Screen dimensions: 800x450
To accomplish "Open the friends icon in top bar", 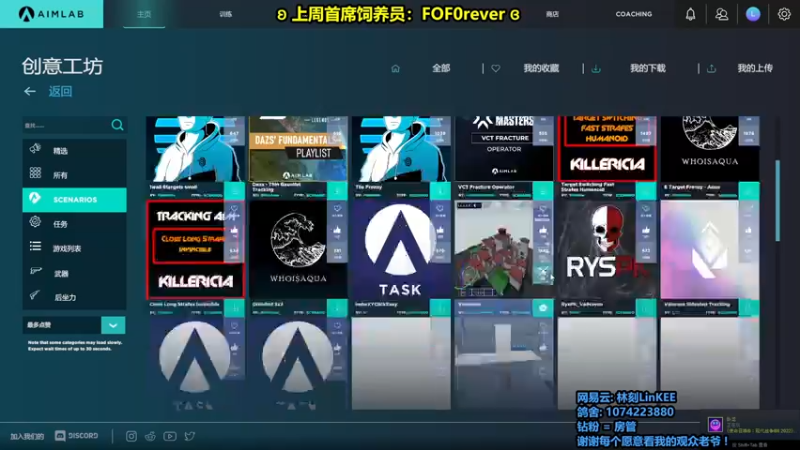I will coord(721,14).
